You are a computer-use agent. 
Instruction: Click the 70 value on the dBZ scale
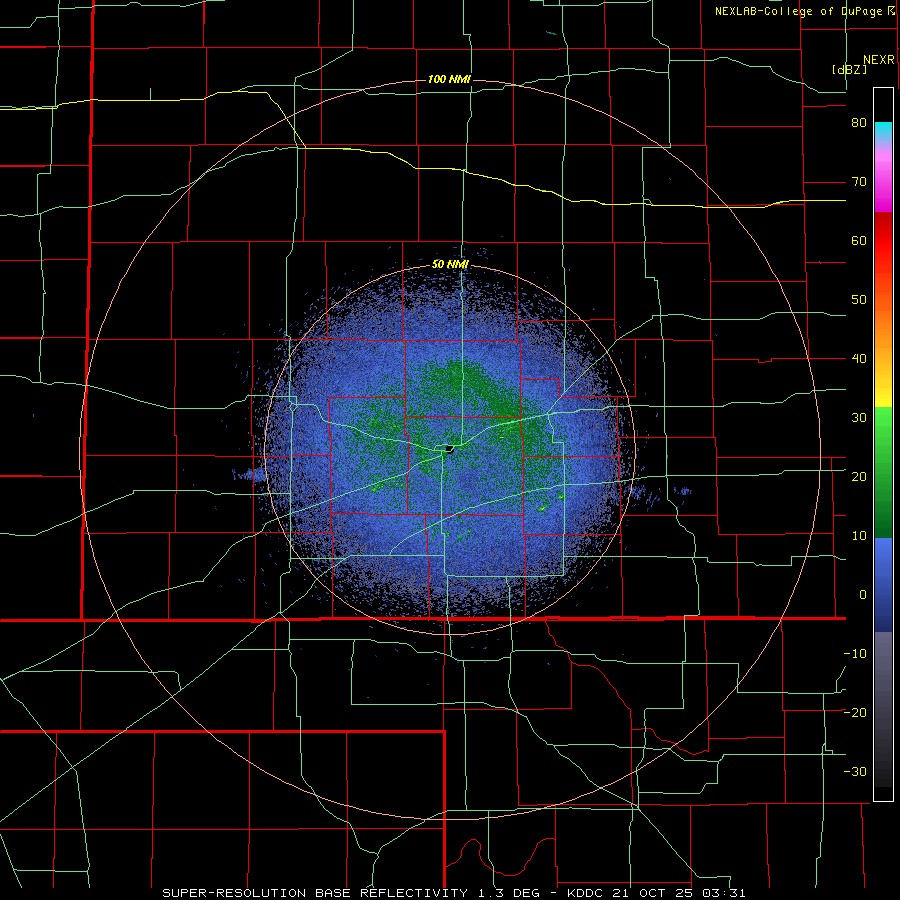pyautogui.click(x=859, y=182)
